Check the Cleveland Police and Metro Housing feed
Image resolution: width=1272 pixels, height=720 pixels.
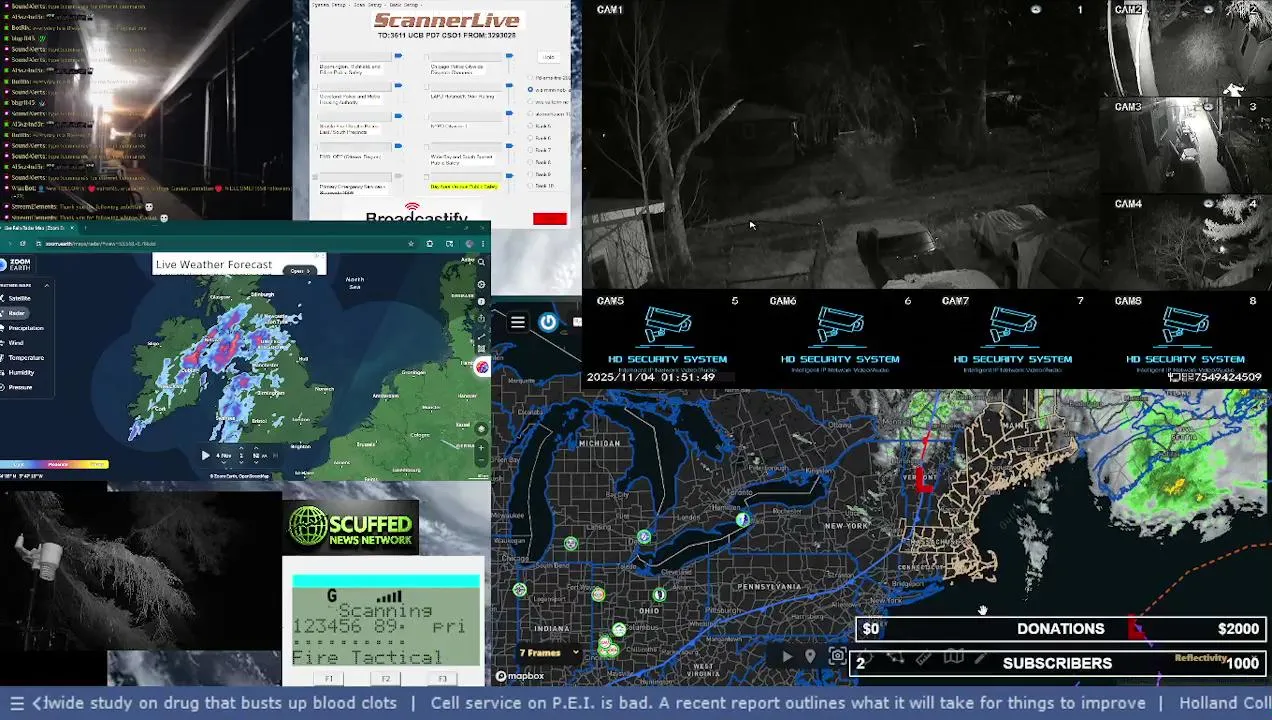pos(315,87)
